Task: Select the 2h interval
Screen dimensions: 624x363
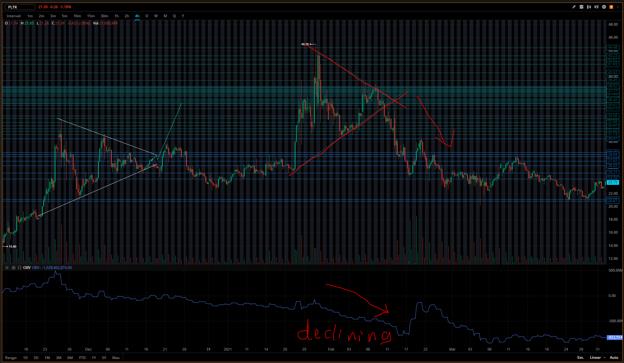Action: pos(127,16)
